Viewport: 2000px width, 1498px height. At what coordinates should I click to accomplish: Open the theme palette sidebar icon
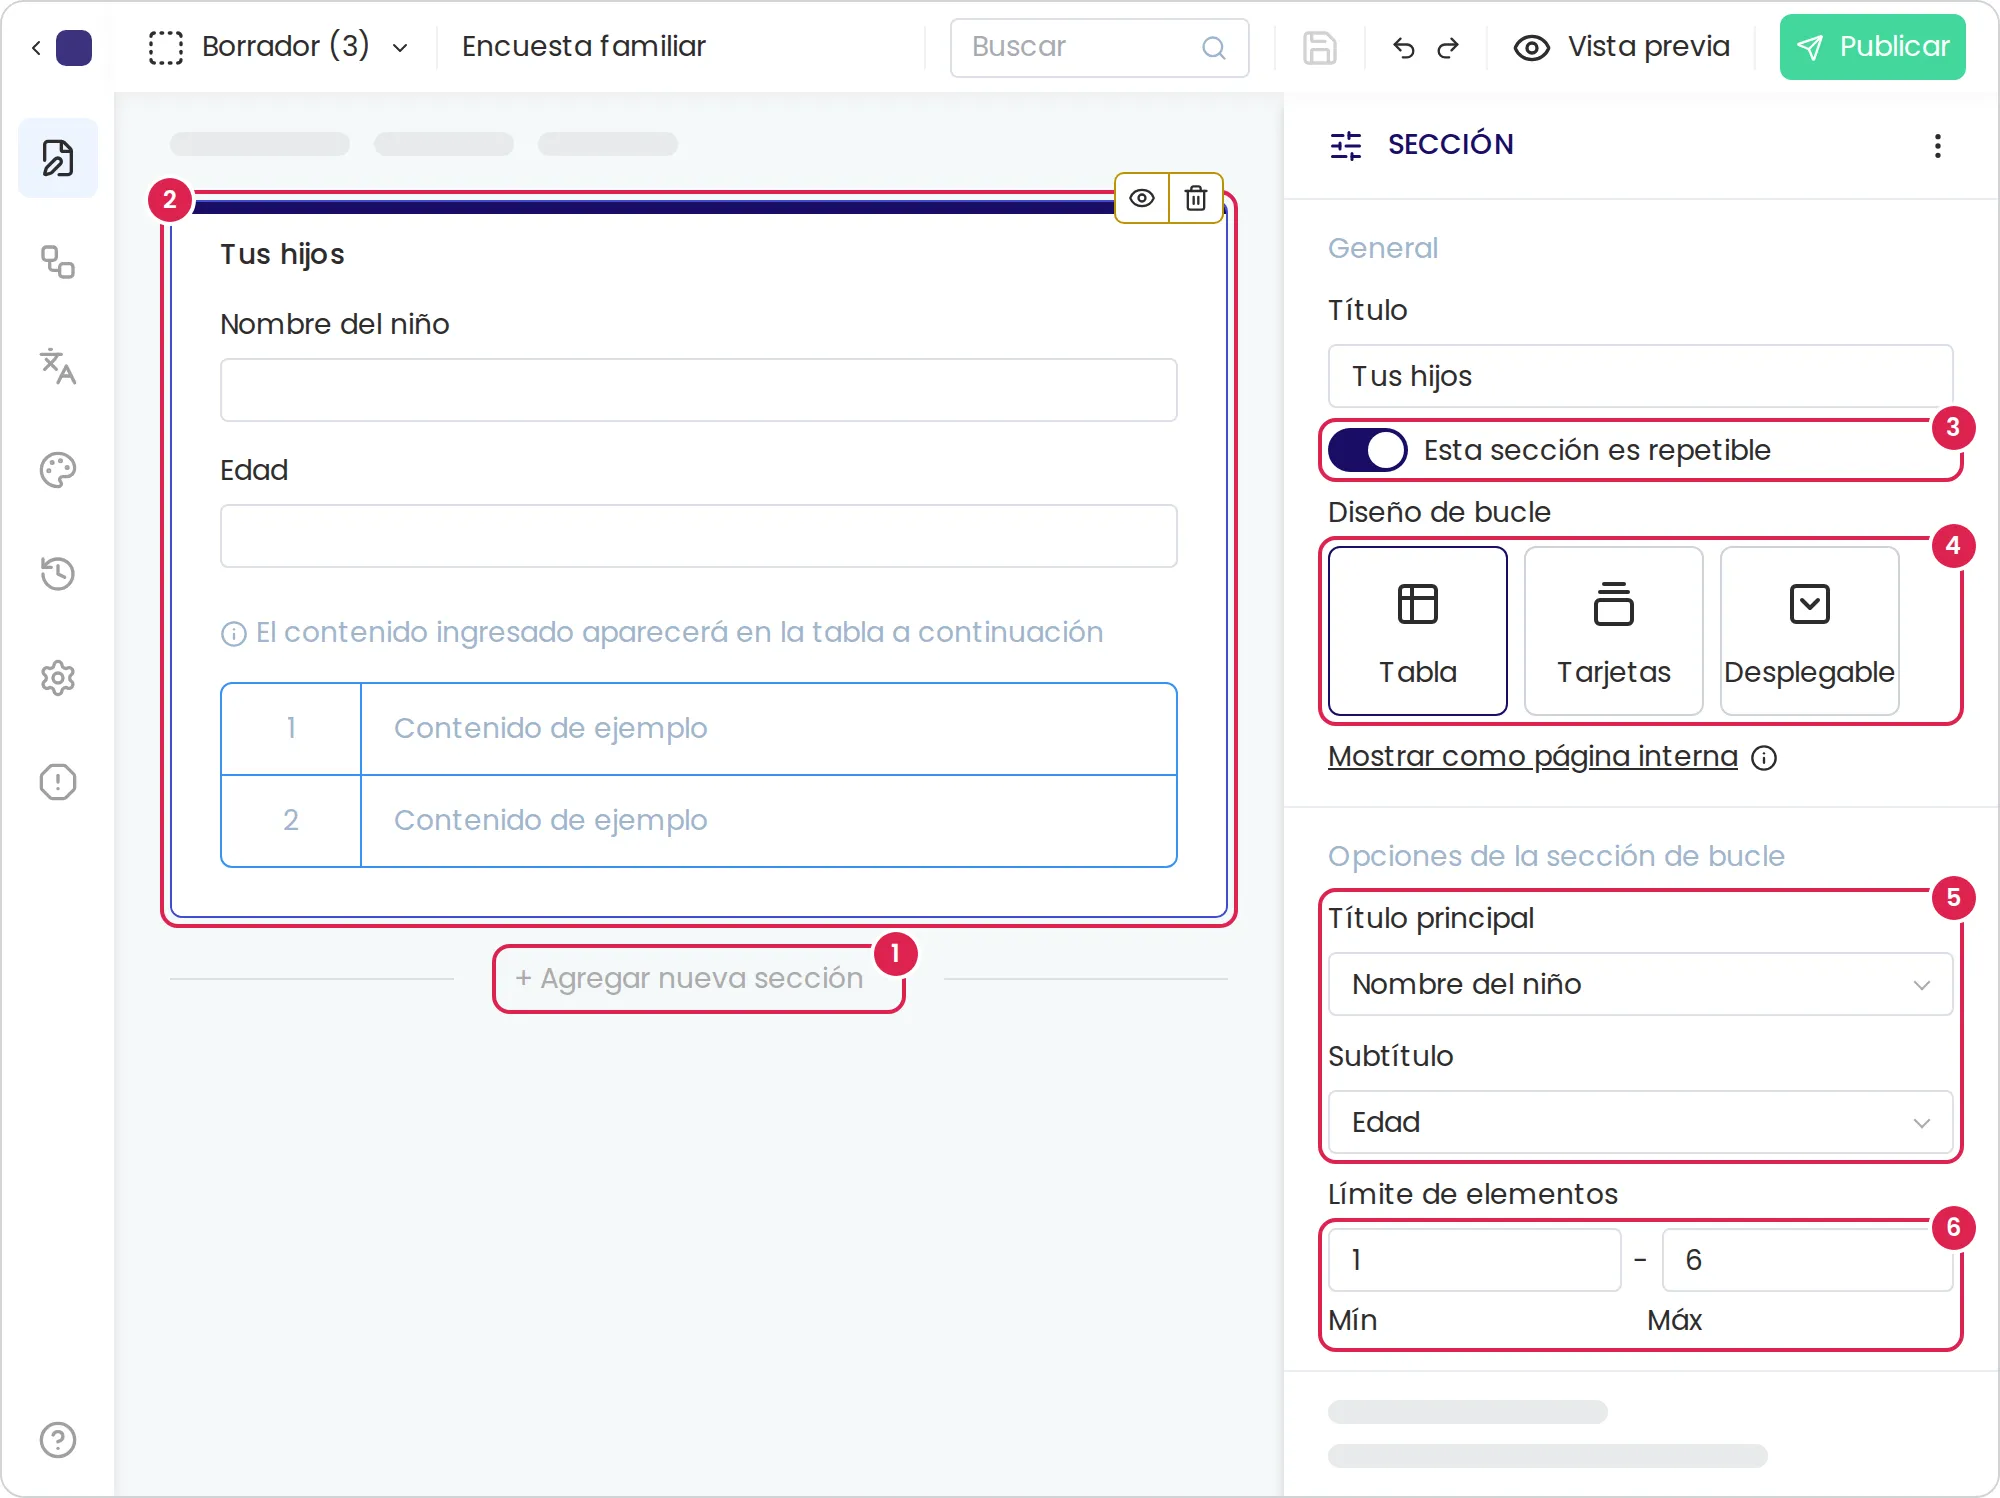(x=58, y=470)
